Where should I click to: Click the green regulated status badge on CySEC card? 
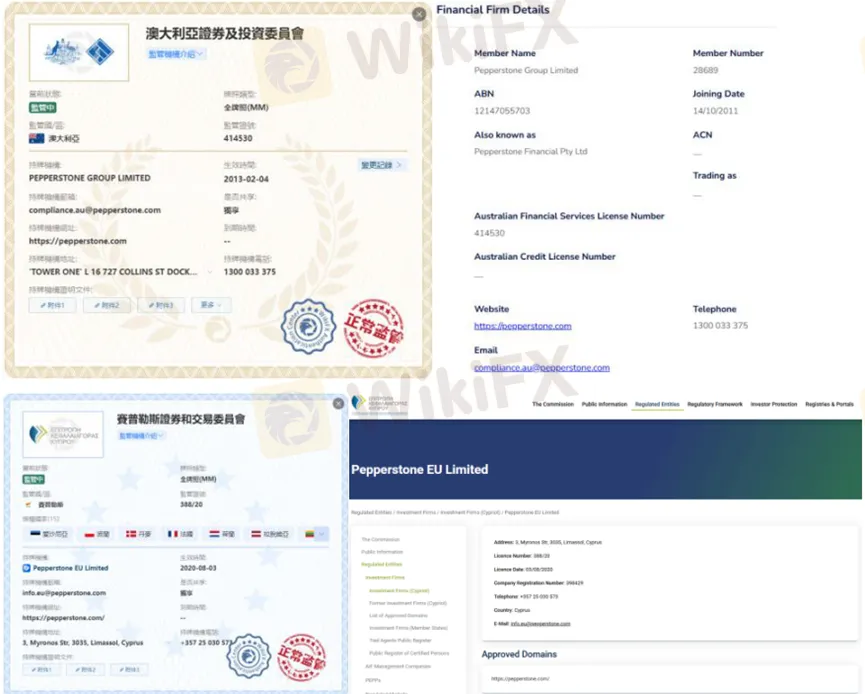coord(34,479)
